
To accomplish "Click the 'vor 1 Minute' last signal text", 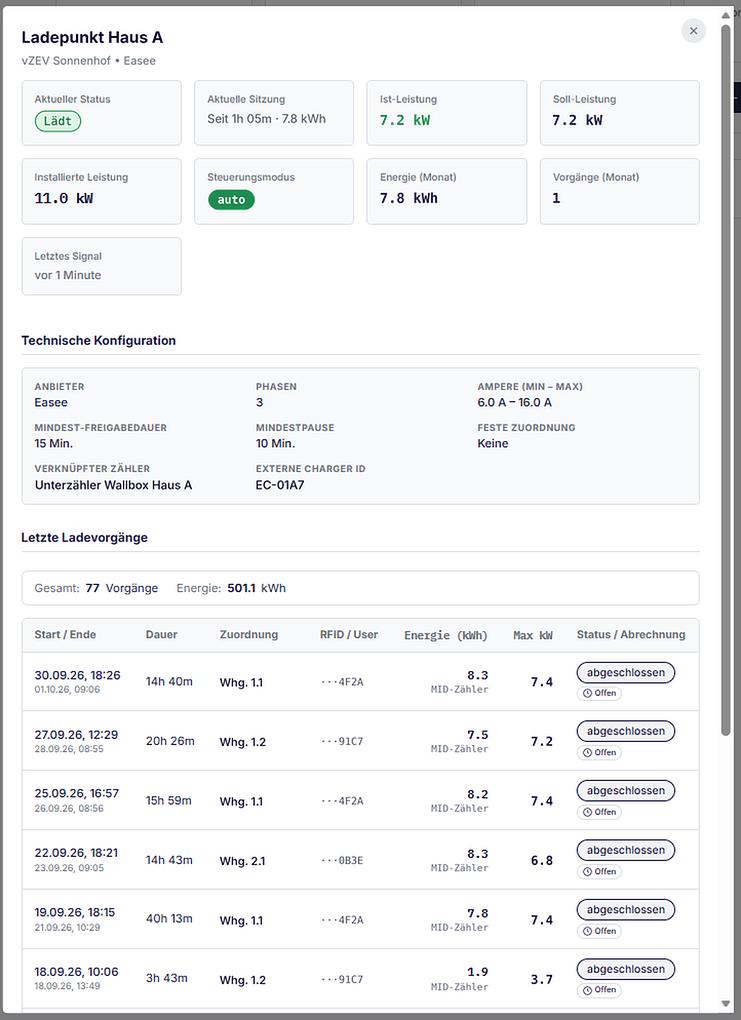I will coord(68,275).
